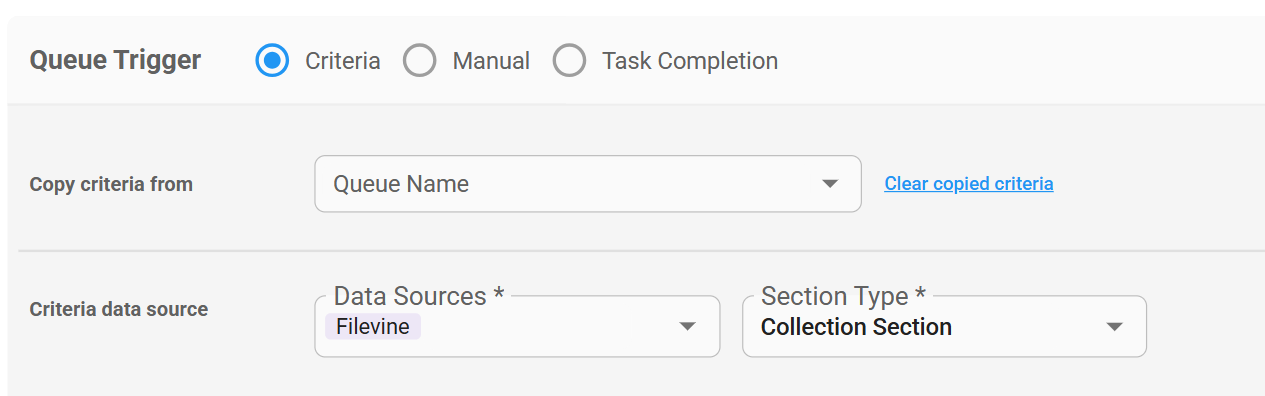The width and height of the screenshot is (1265, 396).
Task: Open the Section Type dropdown
Action: pos(944,326)
